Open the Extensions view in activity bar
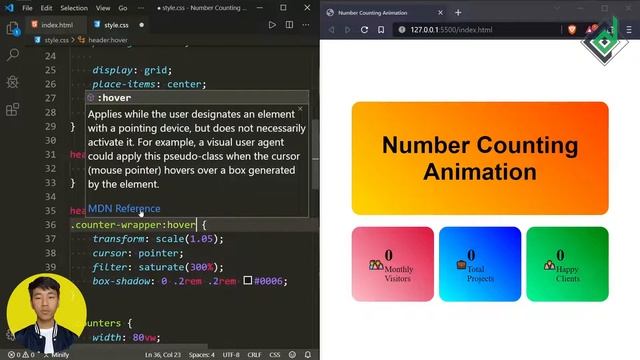This screenshot has height=360, width=640. coord(13,109)
